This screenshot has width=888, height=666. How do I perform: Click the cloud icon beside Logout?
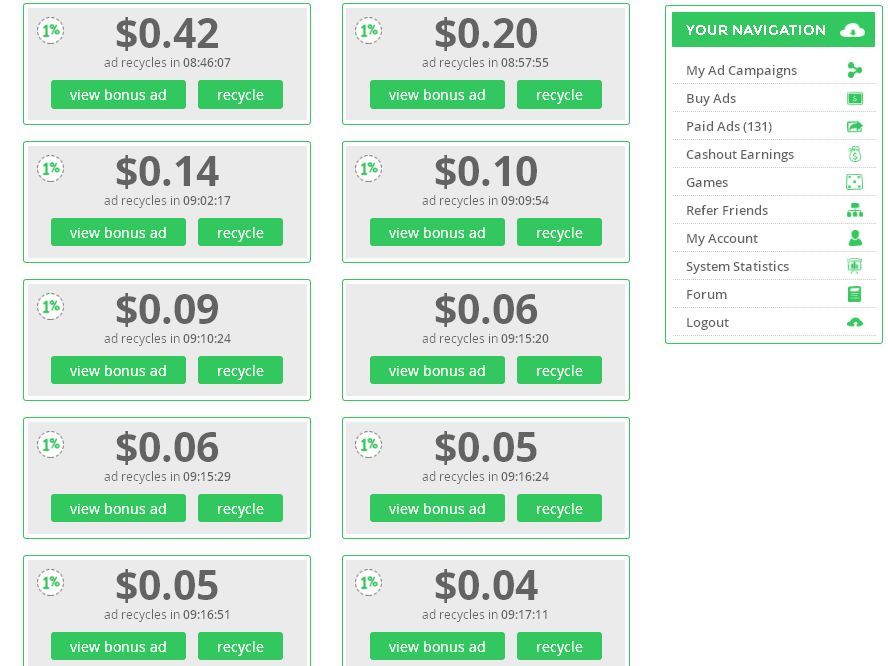tap(855, 322)
